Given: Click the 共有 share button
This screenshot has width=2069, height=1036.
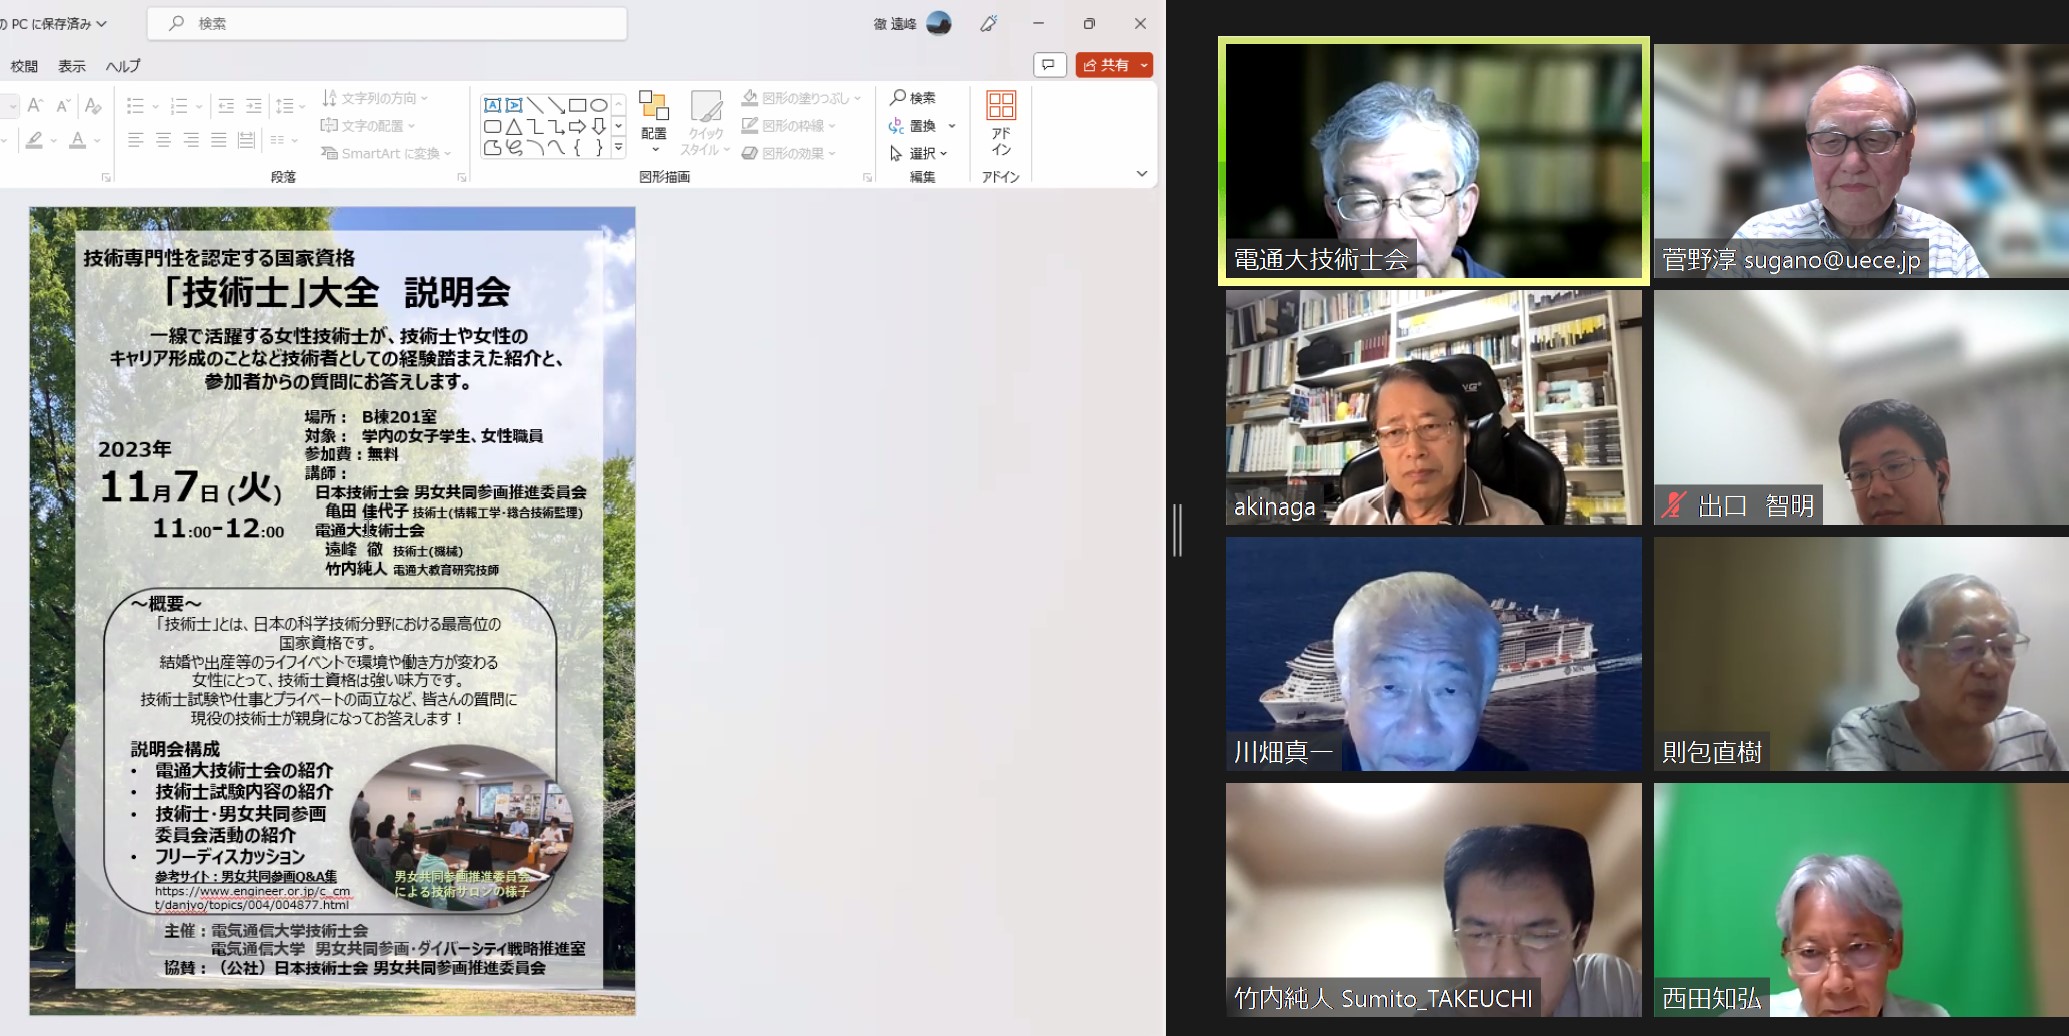Looking at the screenshot, I should (x=1114, y=65).
